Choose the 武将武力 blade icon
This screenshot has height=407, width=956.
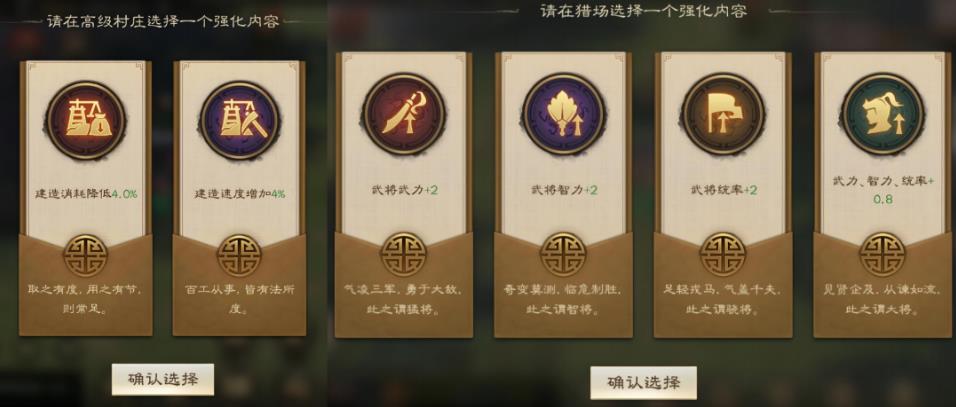click(404, 114)
